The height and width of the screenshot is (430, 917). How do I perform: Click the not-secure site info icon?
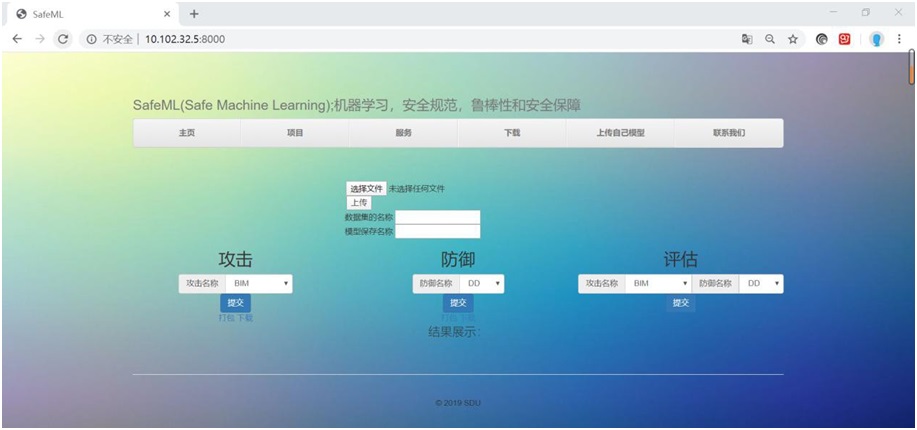click(92, 39)
